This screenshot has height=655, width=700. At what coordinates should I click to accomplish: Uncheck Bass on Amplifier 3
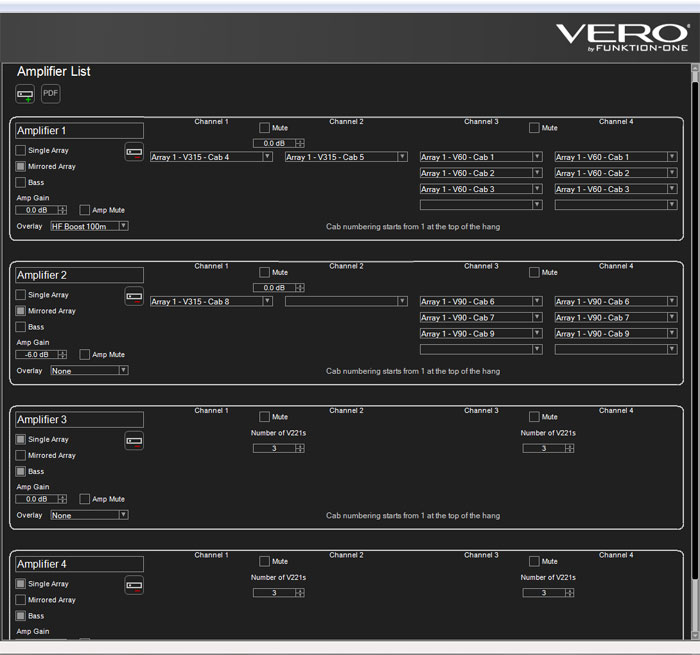pos(21,471)
